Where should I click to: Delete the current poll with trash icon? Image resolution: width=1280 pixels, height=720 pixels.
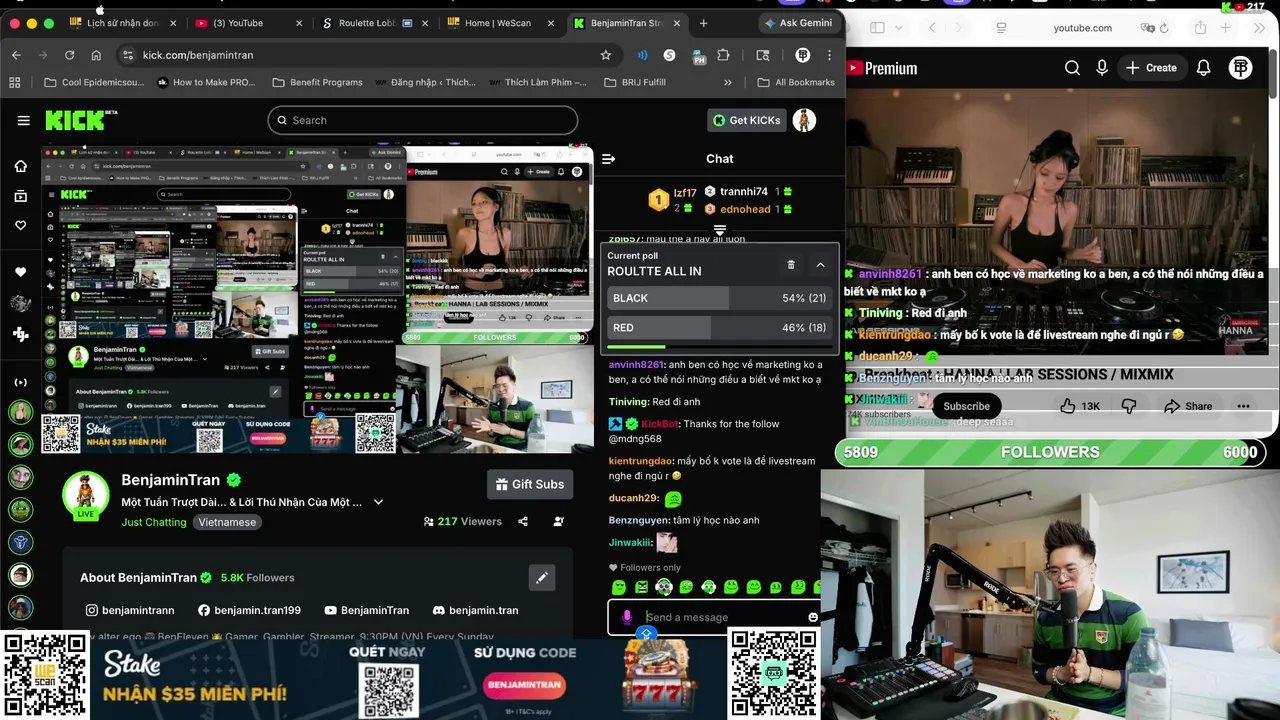coord(790,265)
